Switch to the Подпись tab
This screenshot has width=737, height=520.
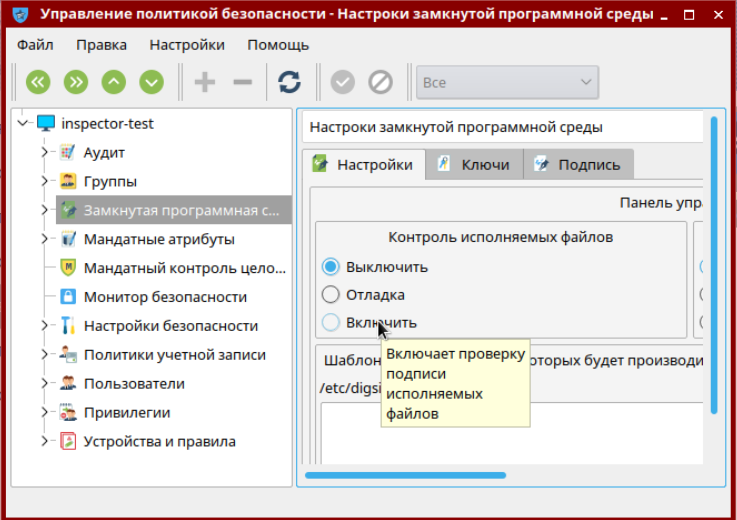point(579,165)
